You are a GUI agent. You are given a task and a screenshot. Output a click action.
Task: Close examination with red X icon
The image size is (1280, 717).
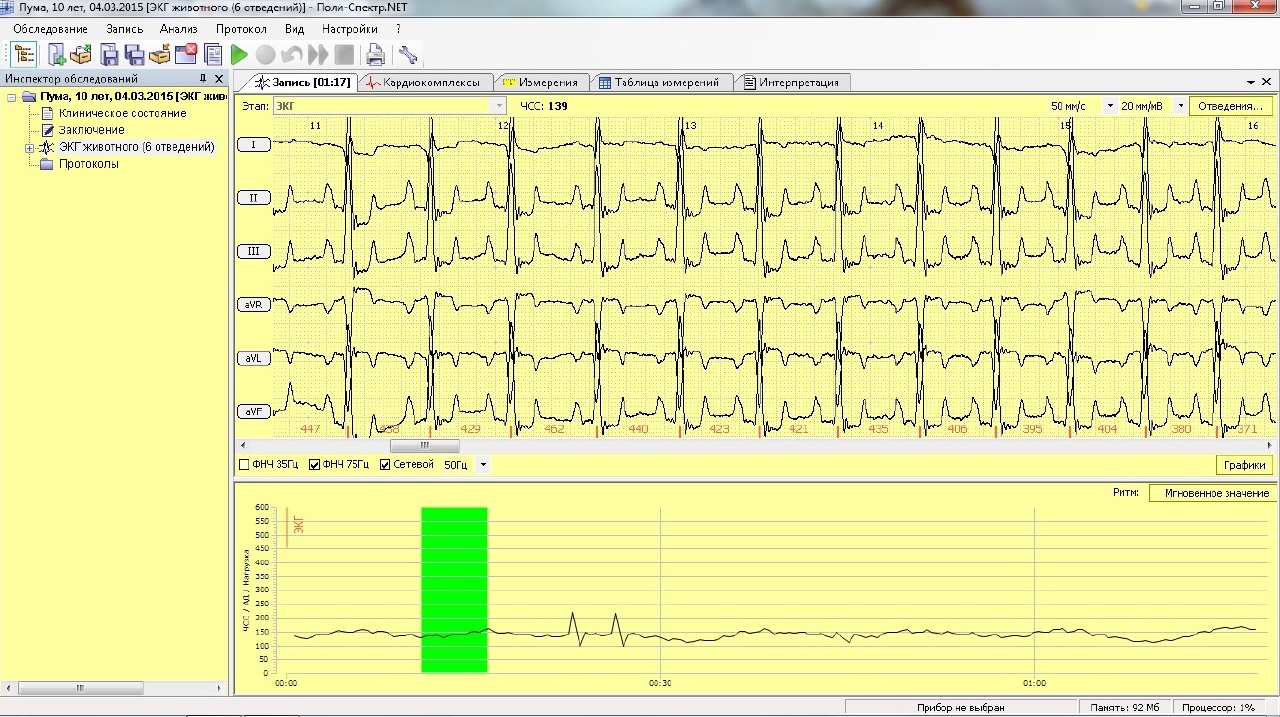[186, 54]
